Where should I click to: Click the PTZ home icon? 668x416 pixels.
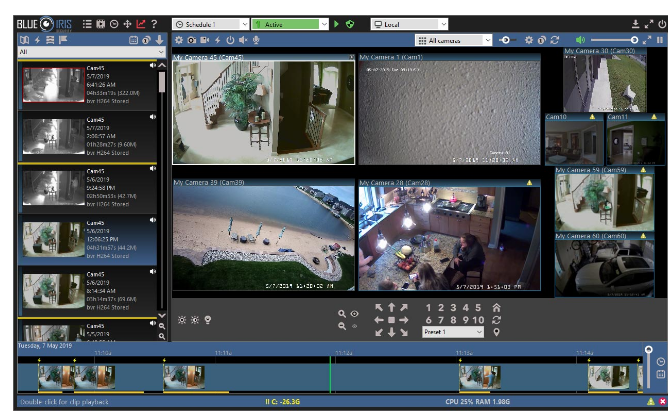click(x=496, y=308)
